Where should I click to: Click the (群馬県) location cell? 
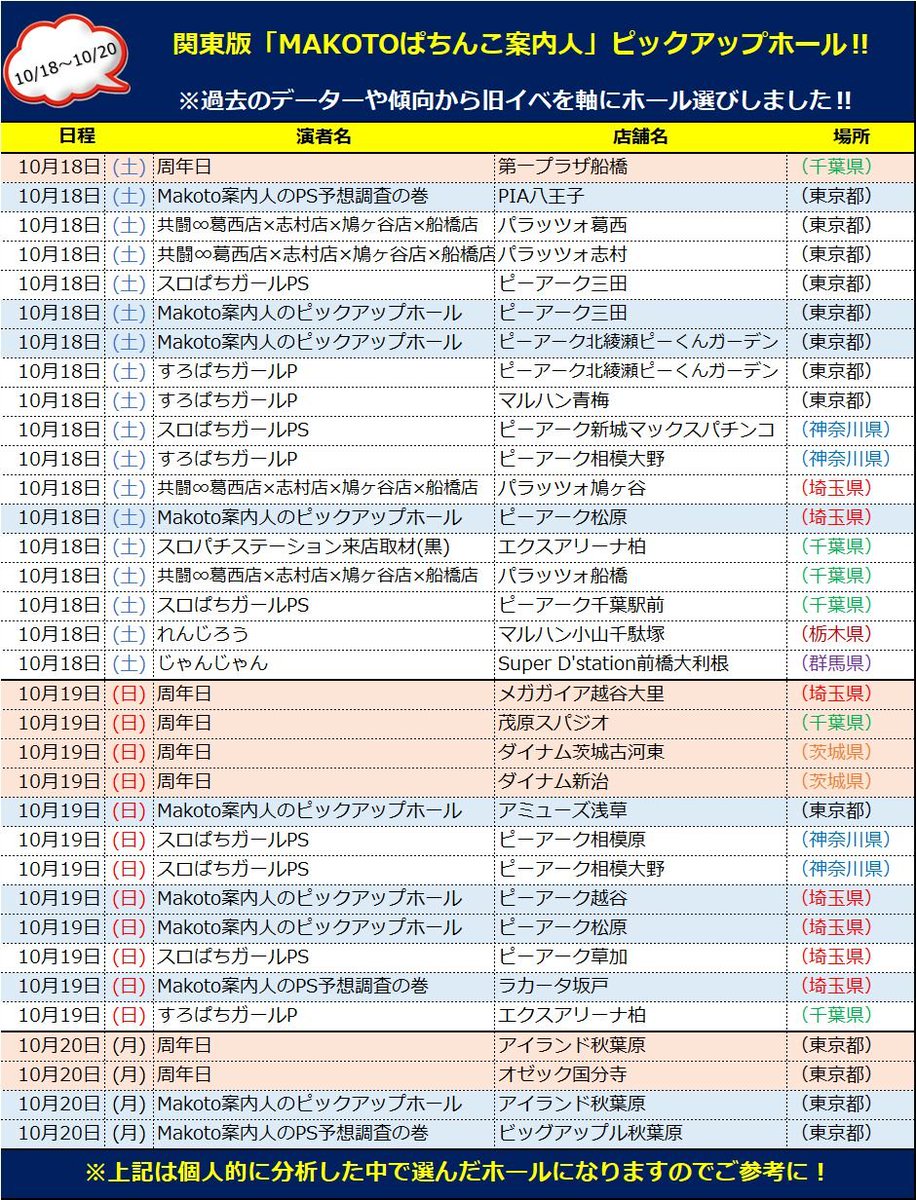pos(850,664)
